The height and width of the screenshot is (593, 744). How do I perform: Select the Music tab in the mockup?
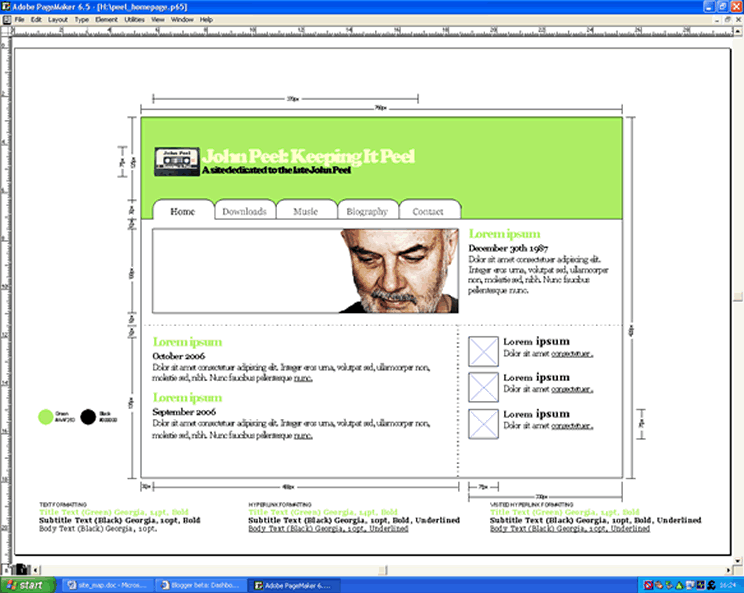(306, 211)
